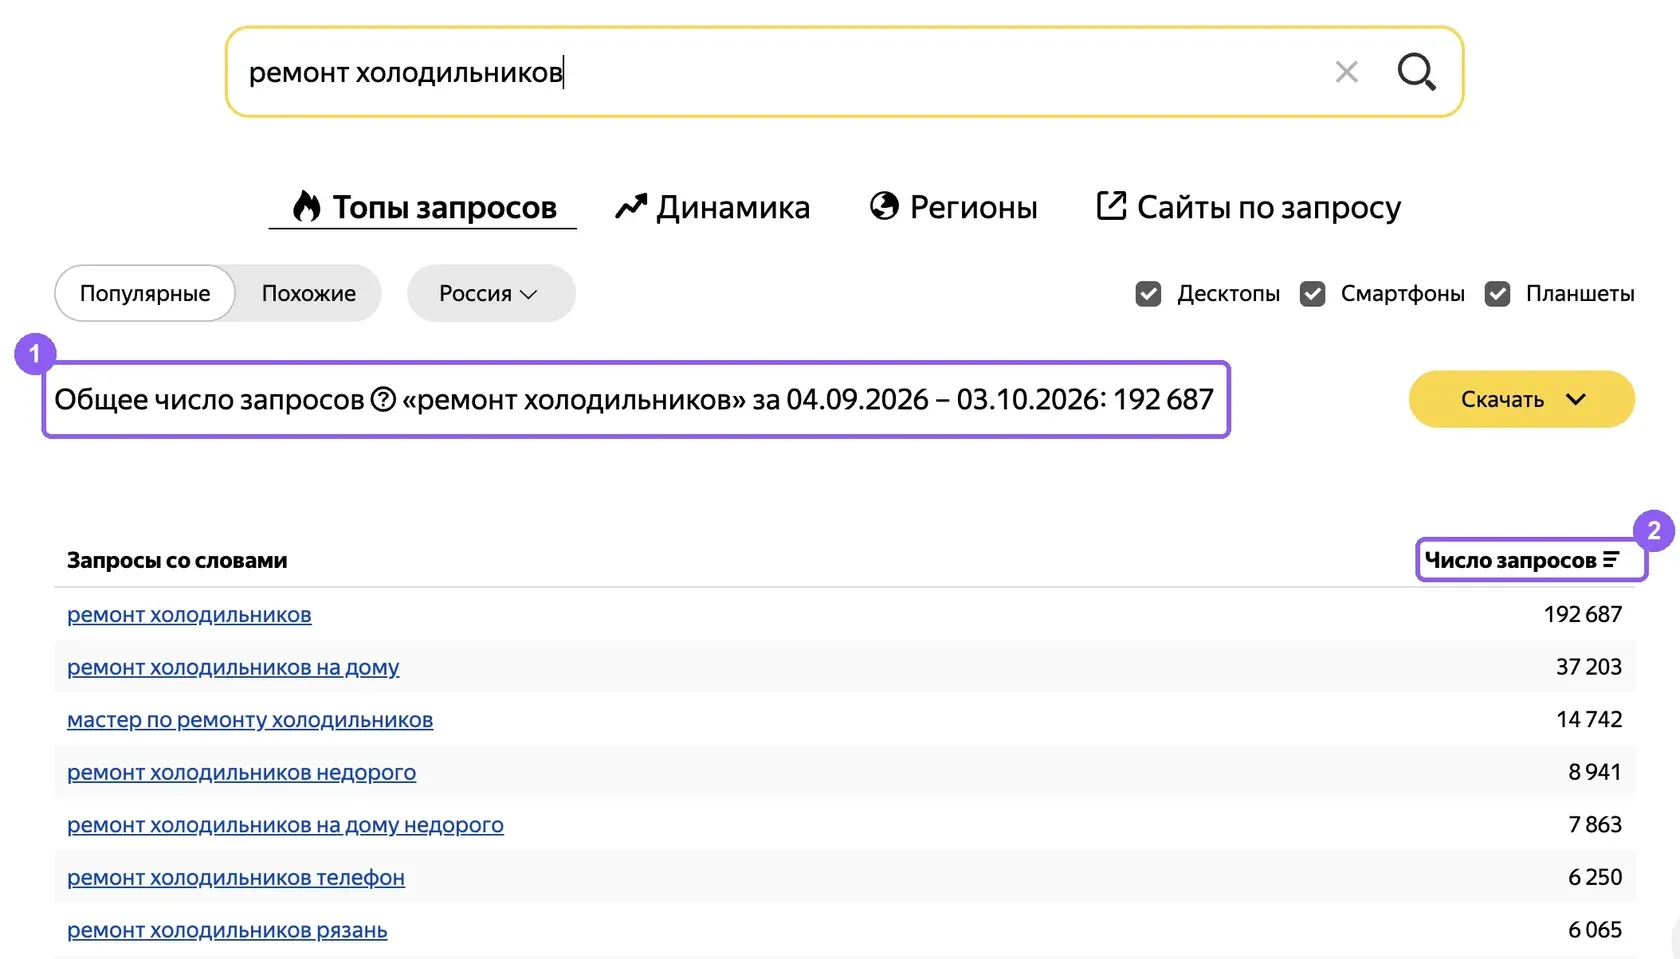Image resolution: width=1680 pixels, height=959 pixels.
Task: Open the ремонт холодильников телефон link
Action: pos(236,877)
